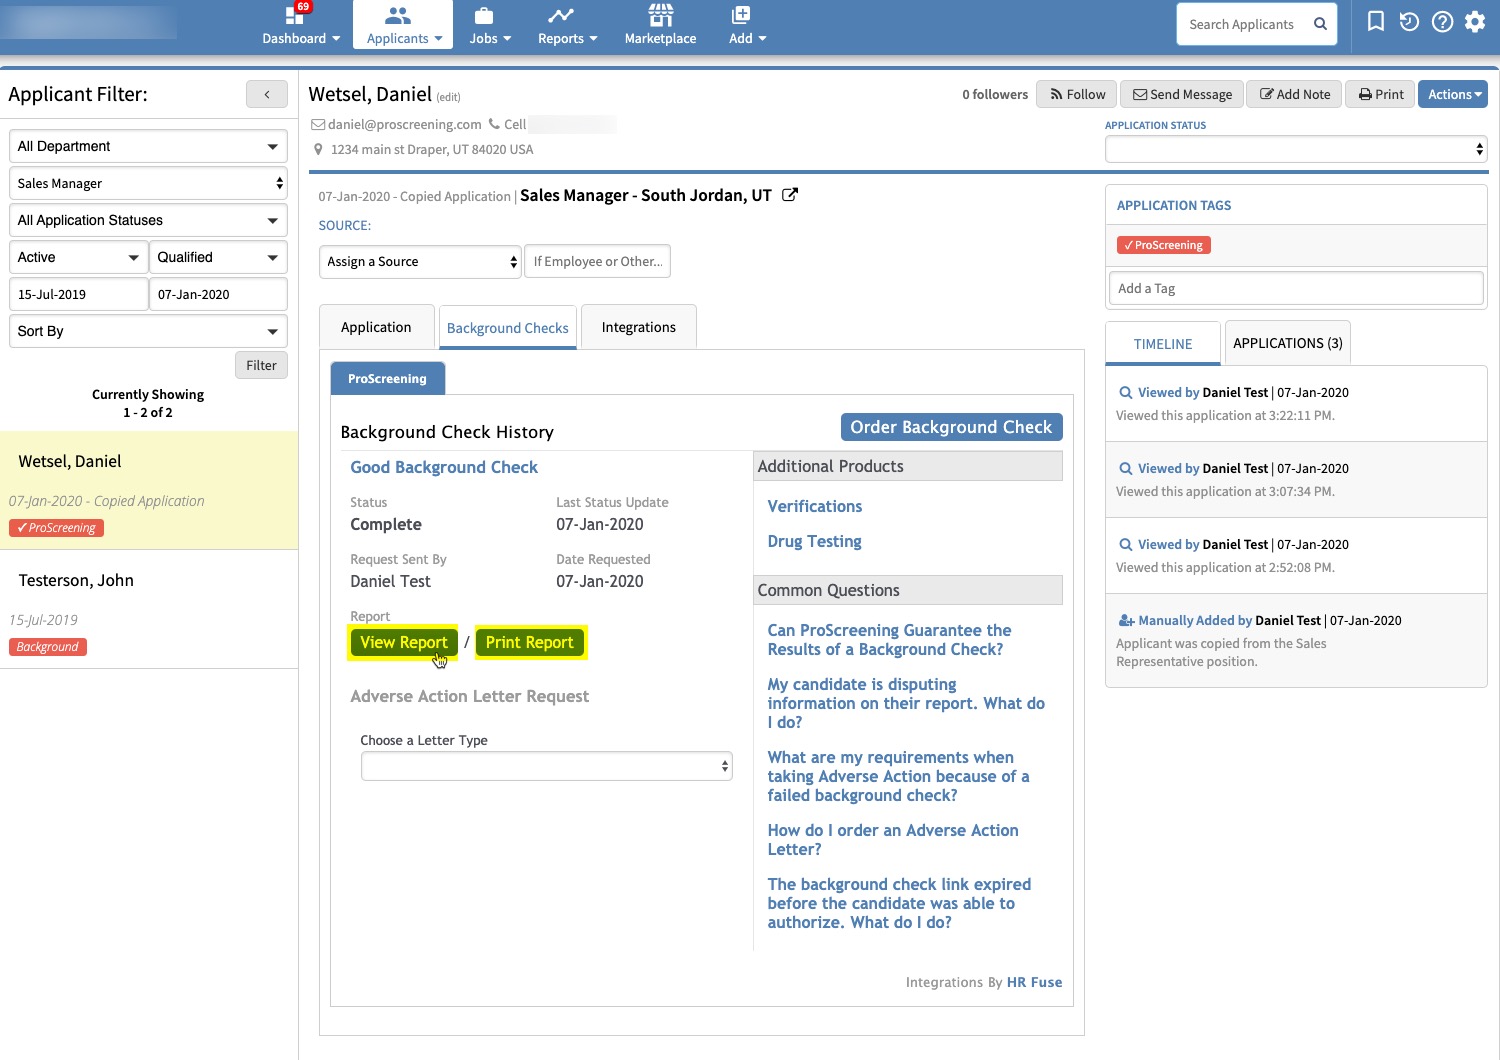The image size is (1500, 1060).
Task: Open the Application Status dropdown
Action: coord(1295,149)
